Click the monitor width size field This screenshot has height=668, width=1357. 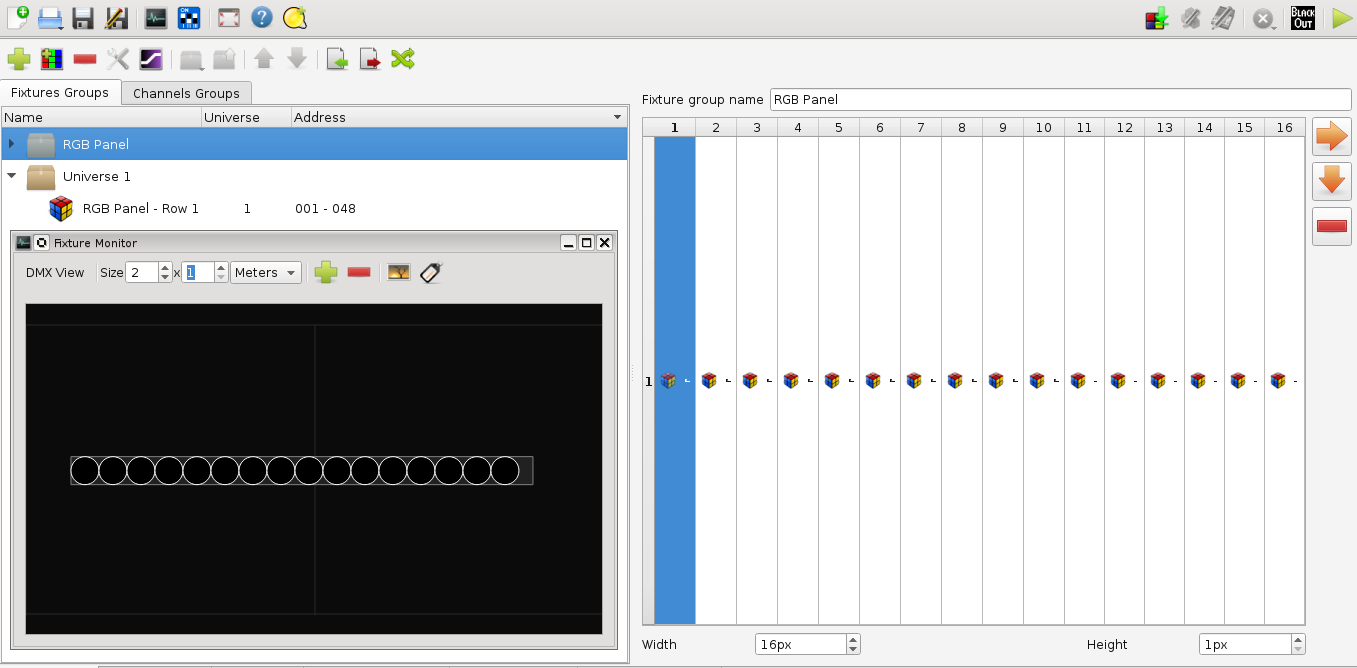pyautogui.click(x=141, y=272)
